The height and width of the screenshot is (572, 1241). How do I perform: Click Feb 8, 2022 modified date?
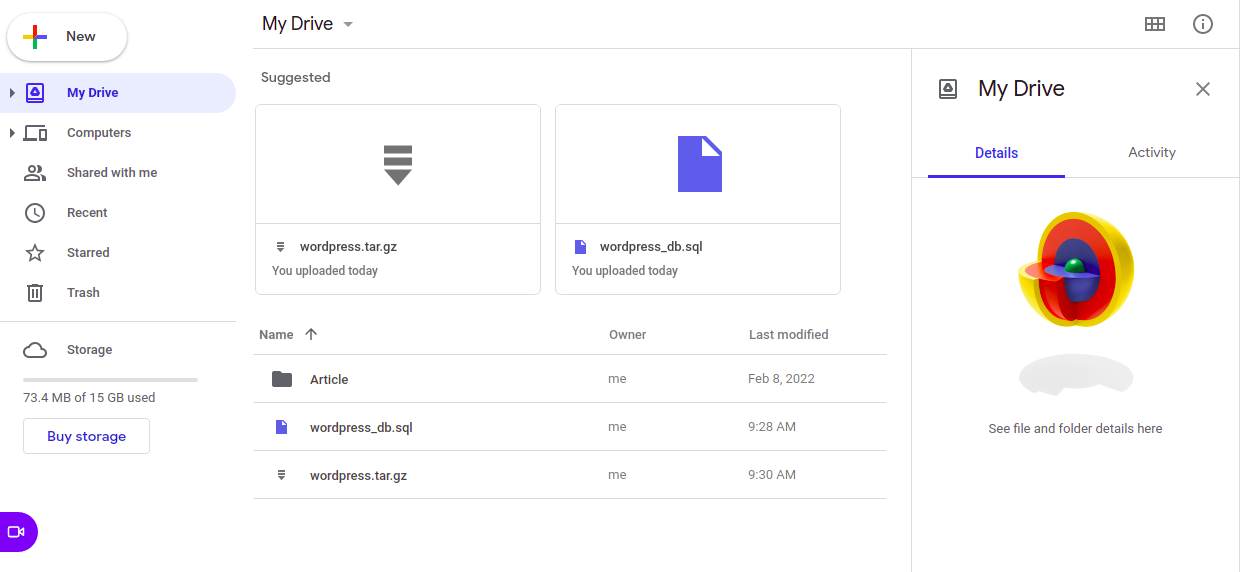click(781, 379)
